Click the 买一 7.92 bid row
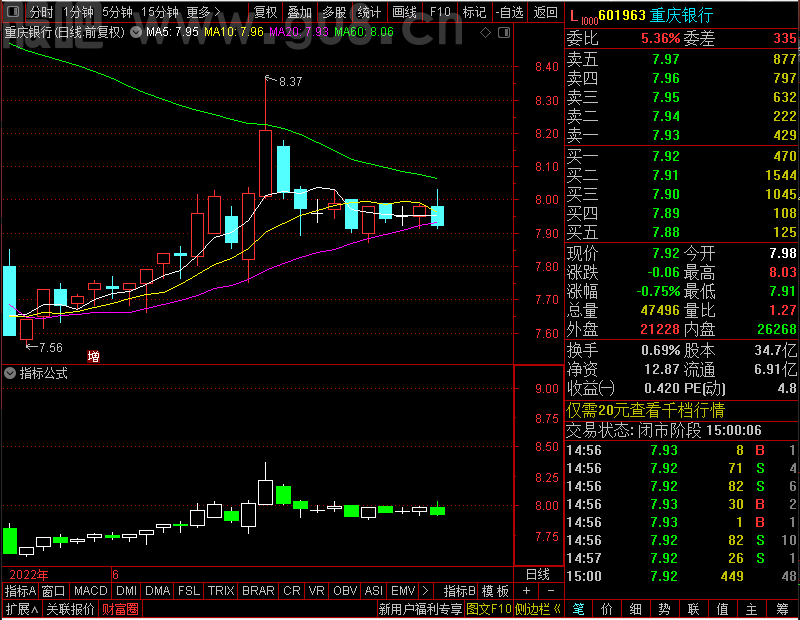Screen dimensions: 800x620 [682, 156]
